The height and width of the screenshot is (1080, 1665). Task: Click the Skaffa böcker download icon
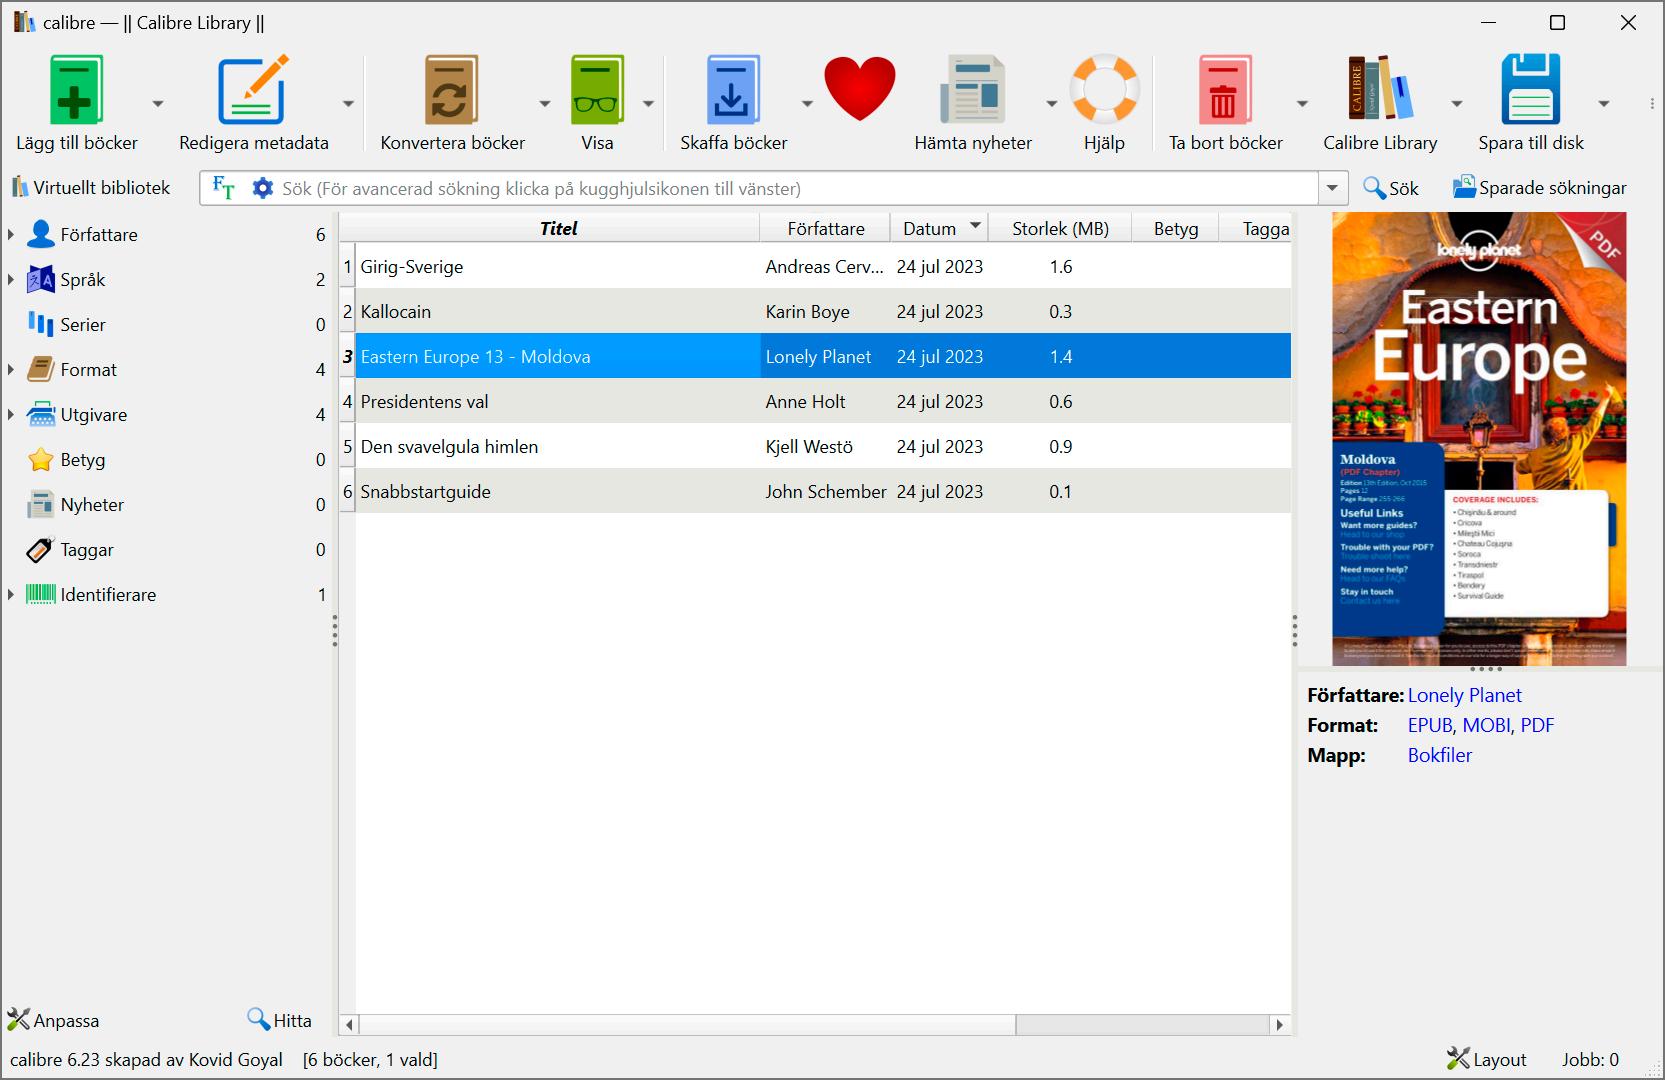pos(733,90)
